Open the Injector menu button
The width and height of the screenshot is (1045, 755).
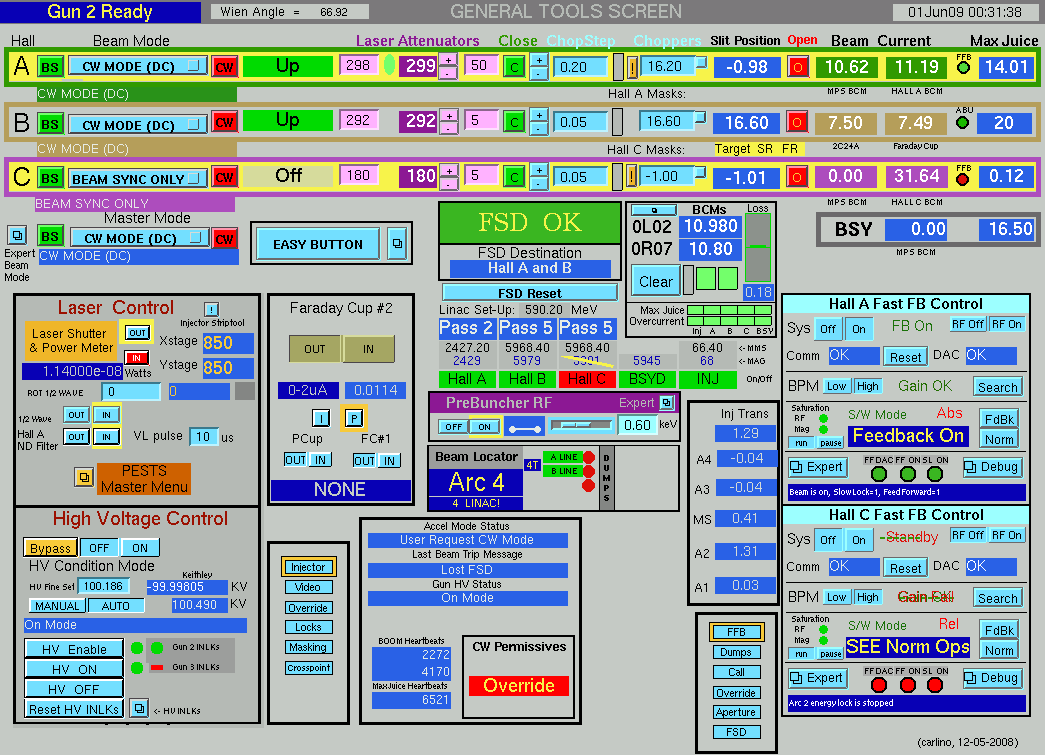pos(308,567)
